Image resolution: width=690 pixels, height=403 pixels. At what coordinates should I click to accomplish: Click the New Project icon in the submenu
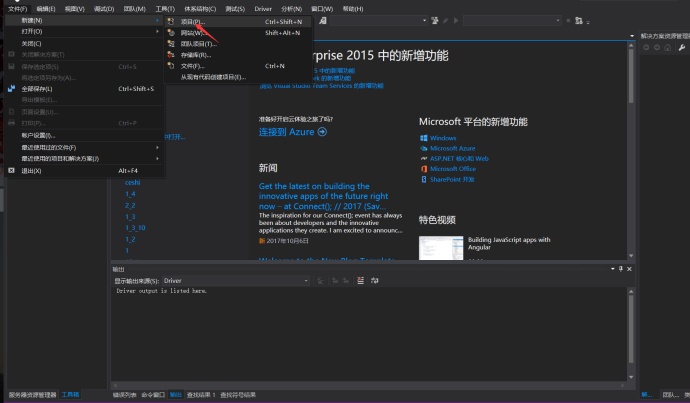[x=171, y=22]
